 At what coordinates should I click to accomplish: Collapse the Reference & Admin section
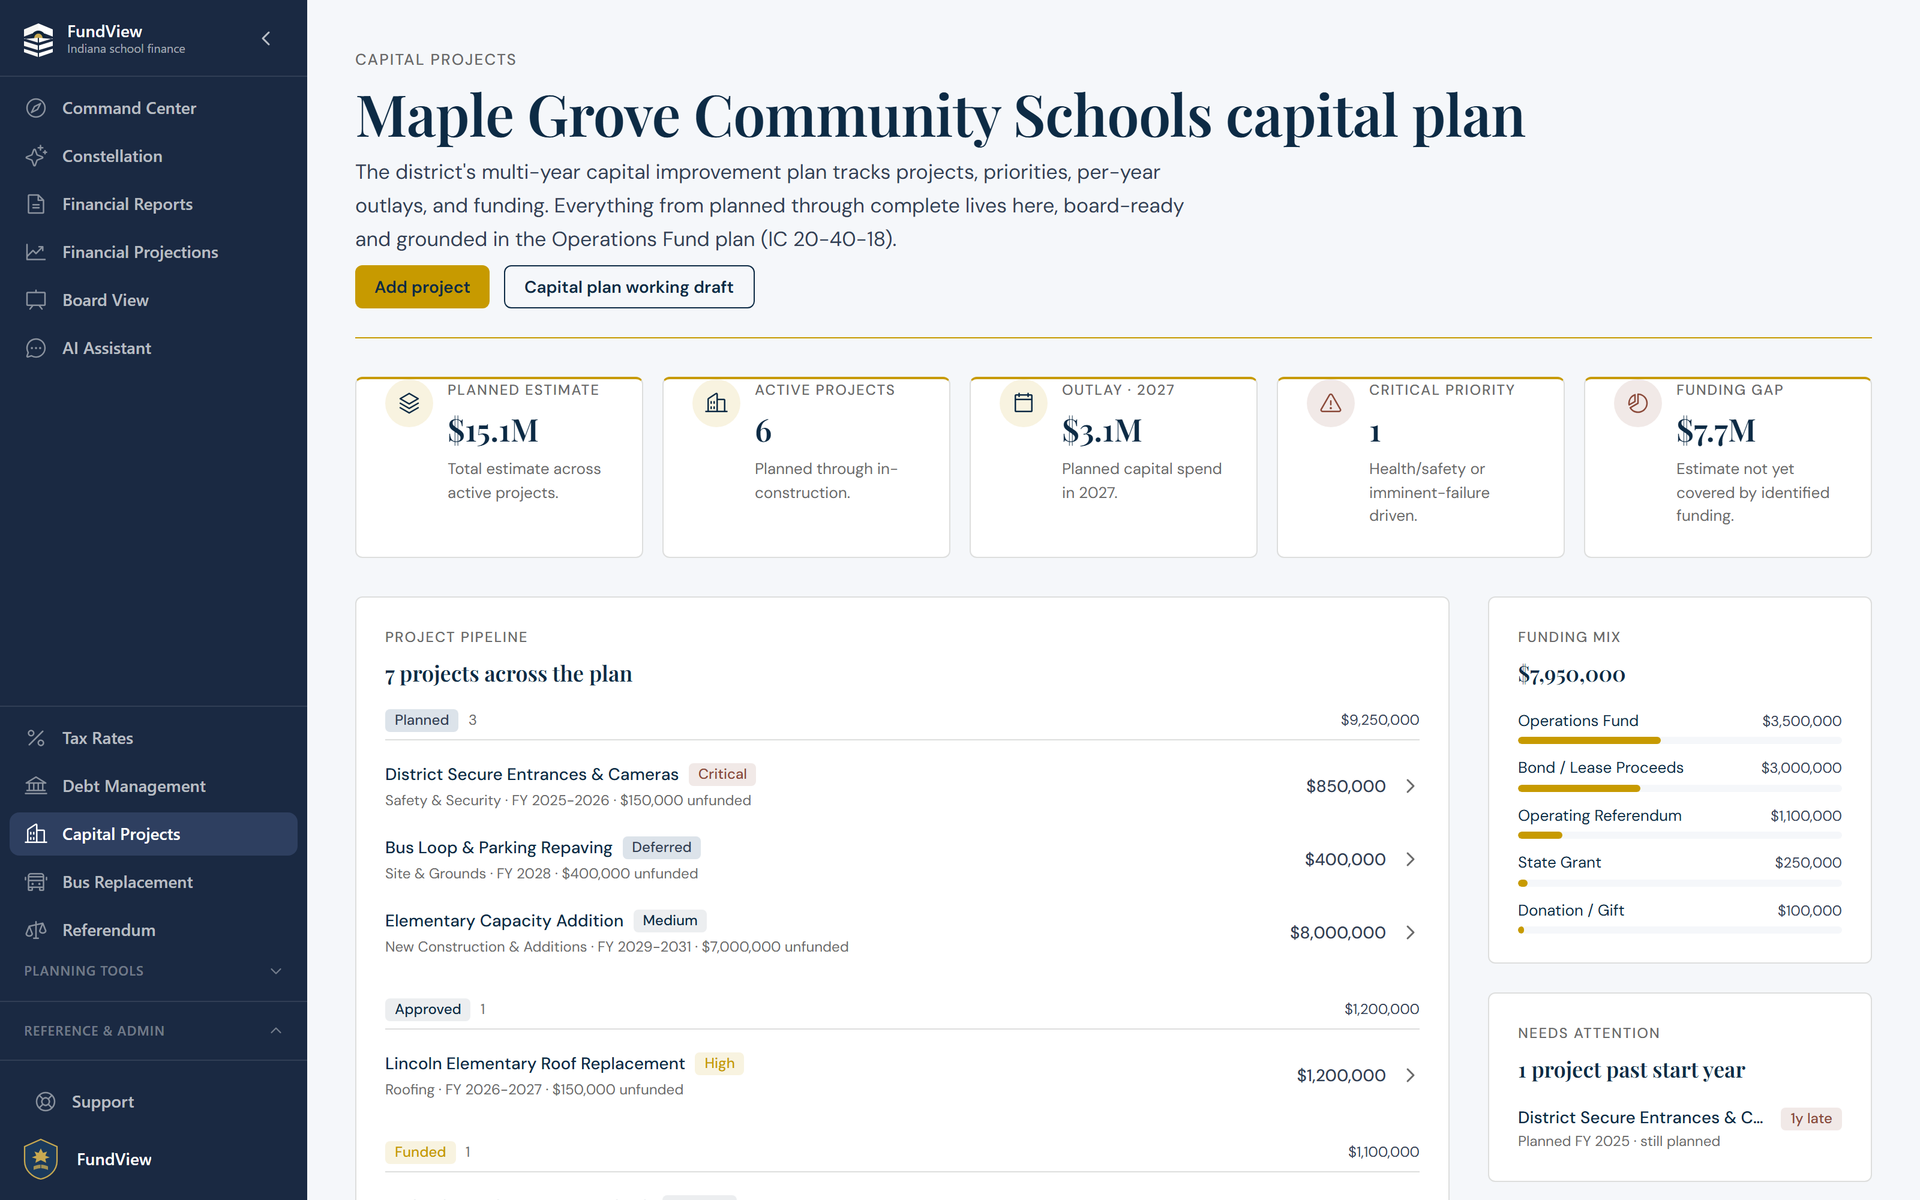153,1031
